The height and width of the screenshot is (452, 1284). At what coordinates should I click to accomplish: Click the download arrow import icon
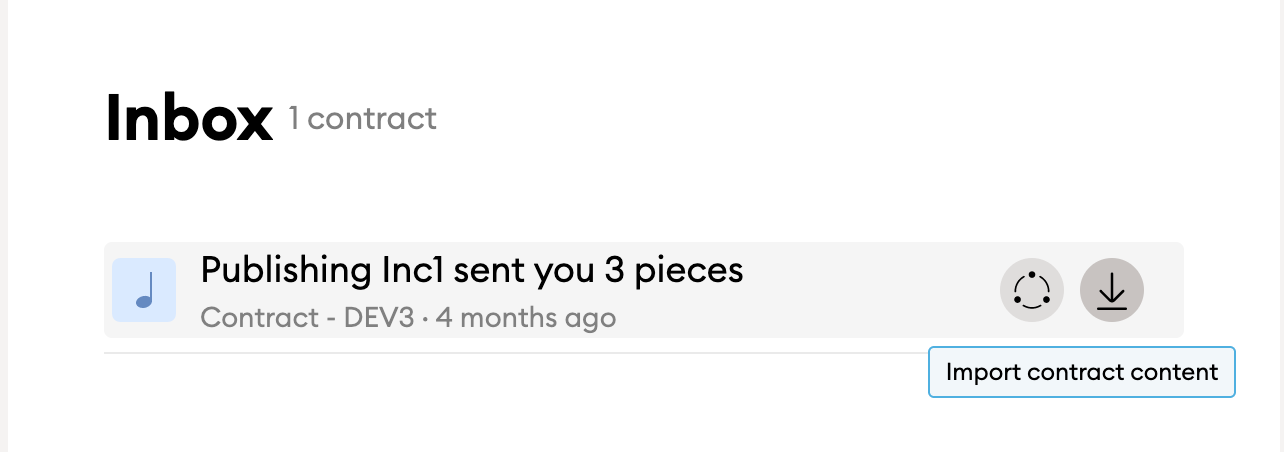point(1112,291)
